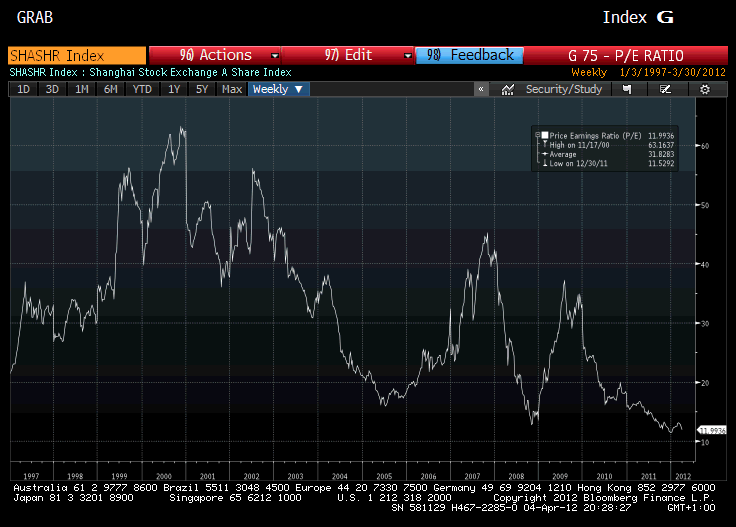Viewport: 736px width, 527px height.
Task: Click the date range 1/3/1997-3/30/2012
Action: point(673,72)
